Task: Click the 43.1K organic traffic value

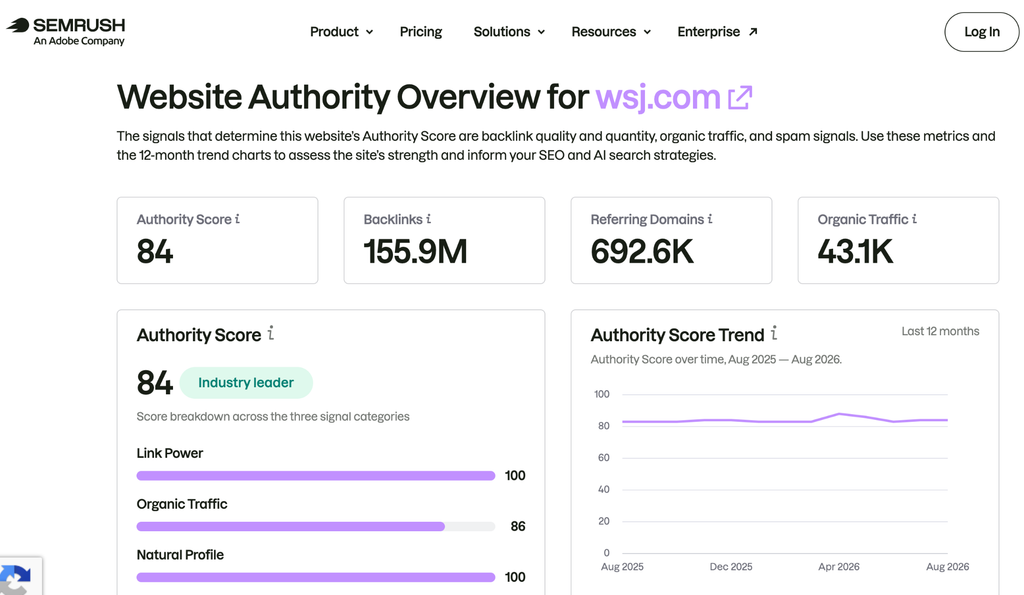Action: (x=855, y=251)
